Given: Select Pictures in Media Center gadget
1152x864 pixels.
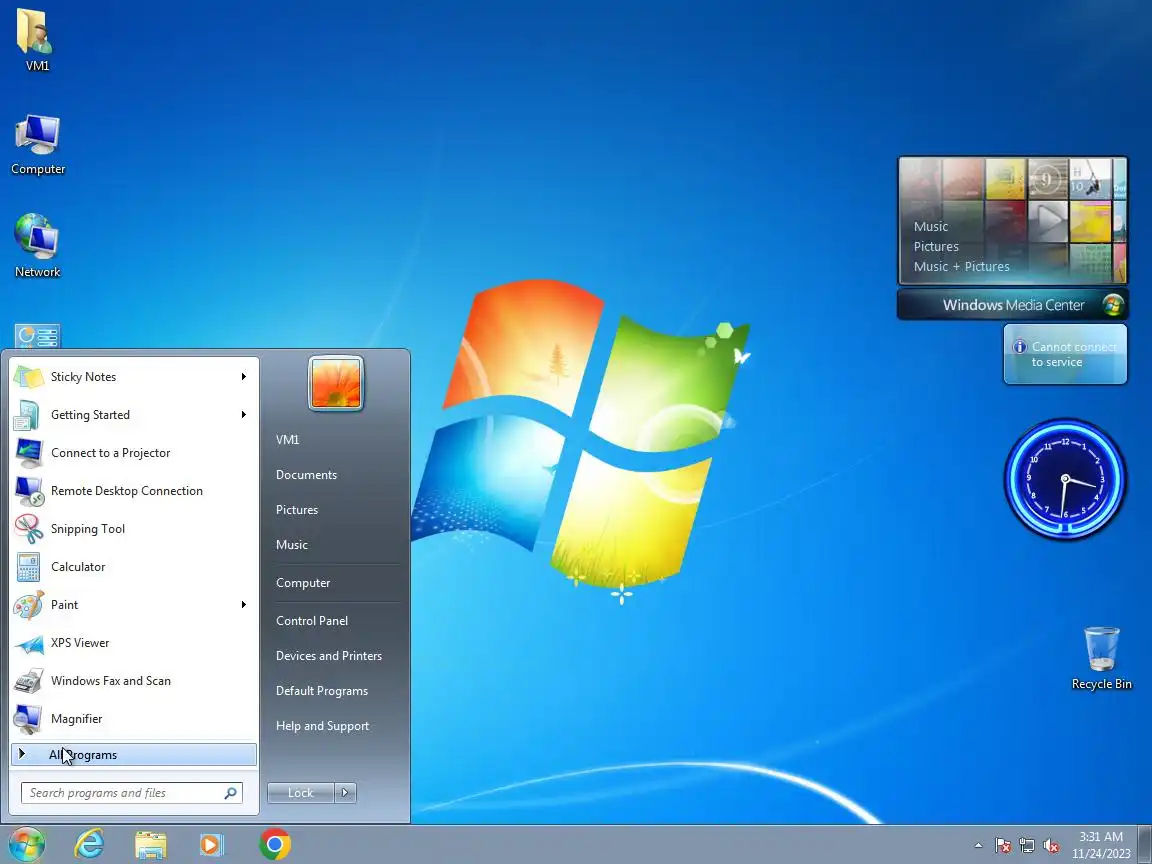Looking at the screenshot, I should 936,247.
